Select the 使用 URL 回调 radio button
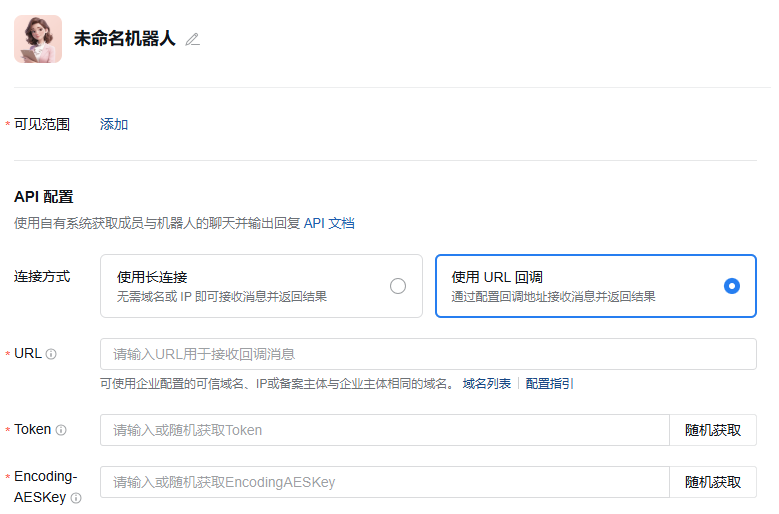Viewport: 779px width, 514px height. tap(732, 286)
